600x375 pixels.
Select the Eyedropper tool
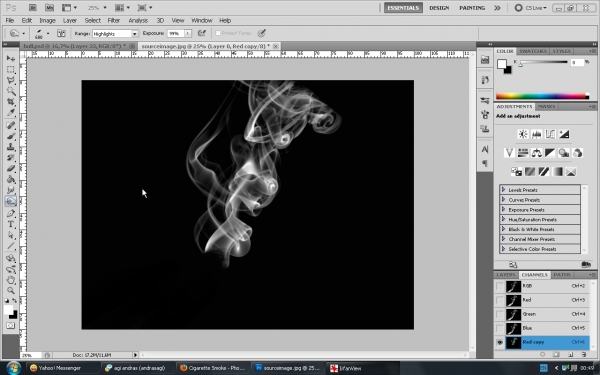[x=11, y=112]
